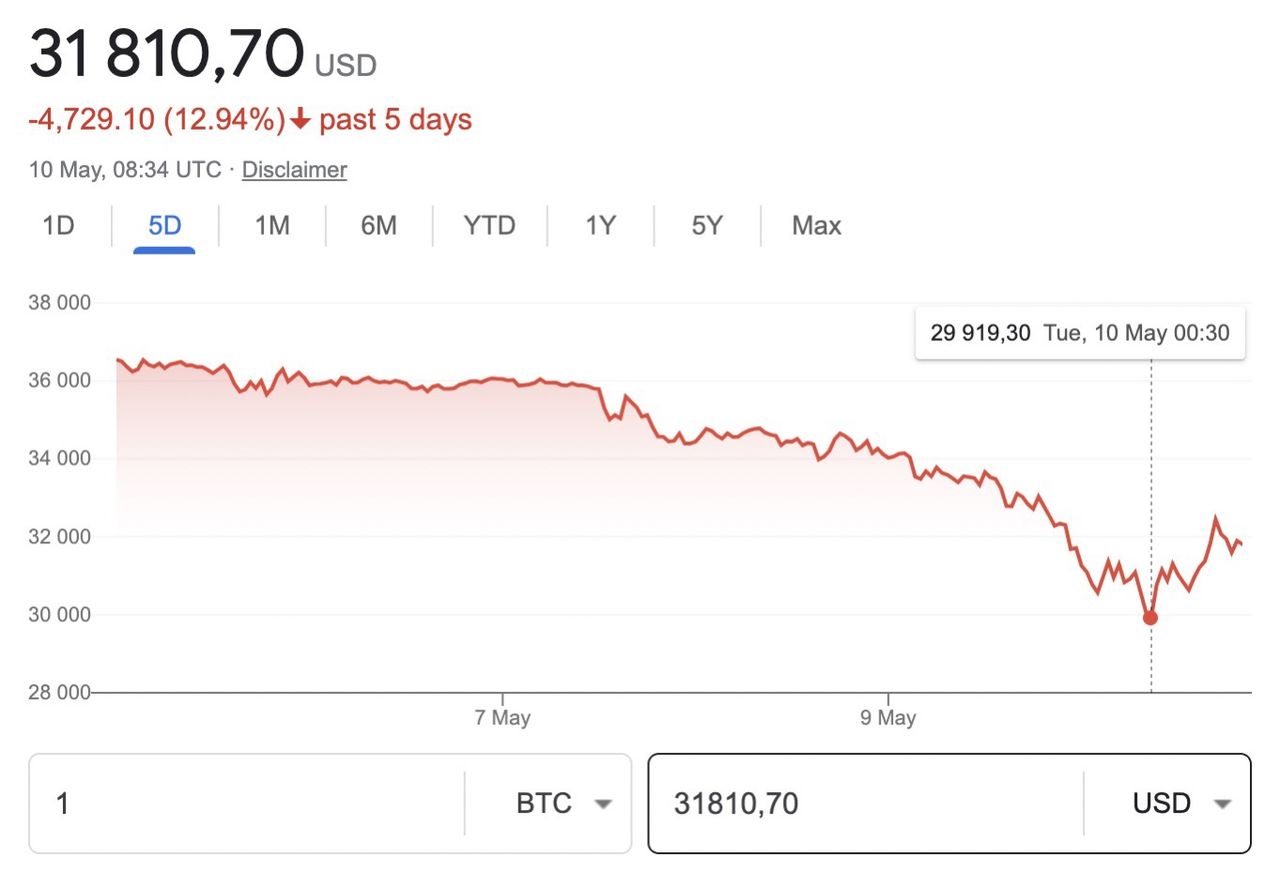Click the red down arrow indicator

301,121
